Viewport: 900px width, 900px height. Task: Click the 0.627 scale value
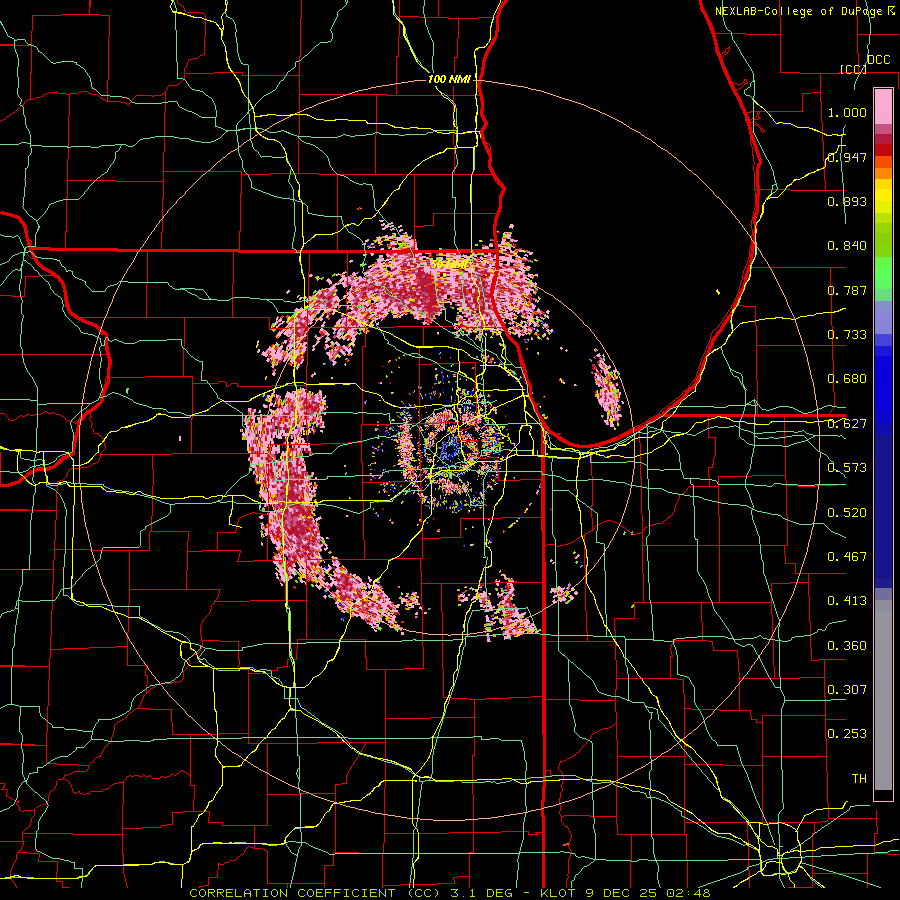pos(847,424)
